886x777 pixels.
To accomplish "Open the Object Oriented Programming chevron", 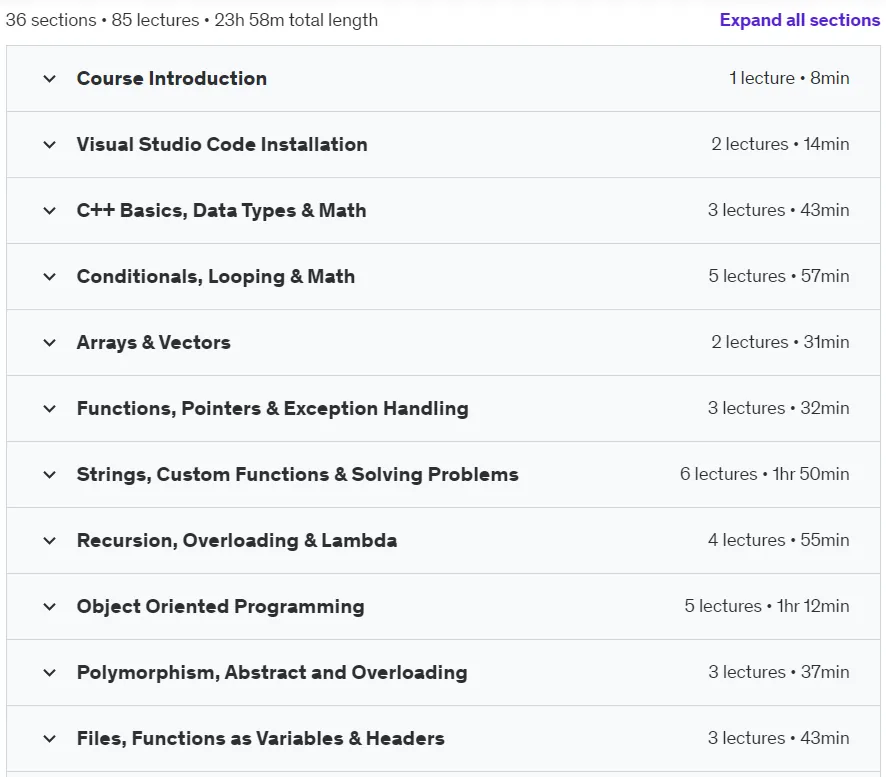I will click(50, 607).
